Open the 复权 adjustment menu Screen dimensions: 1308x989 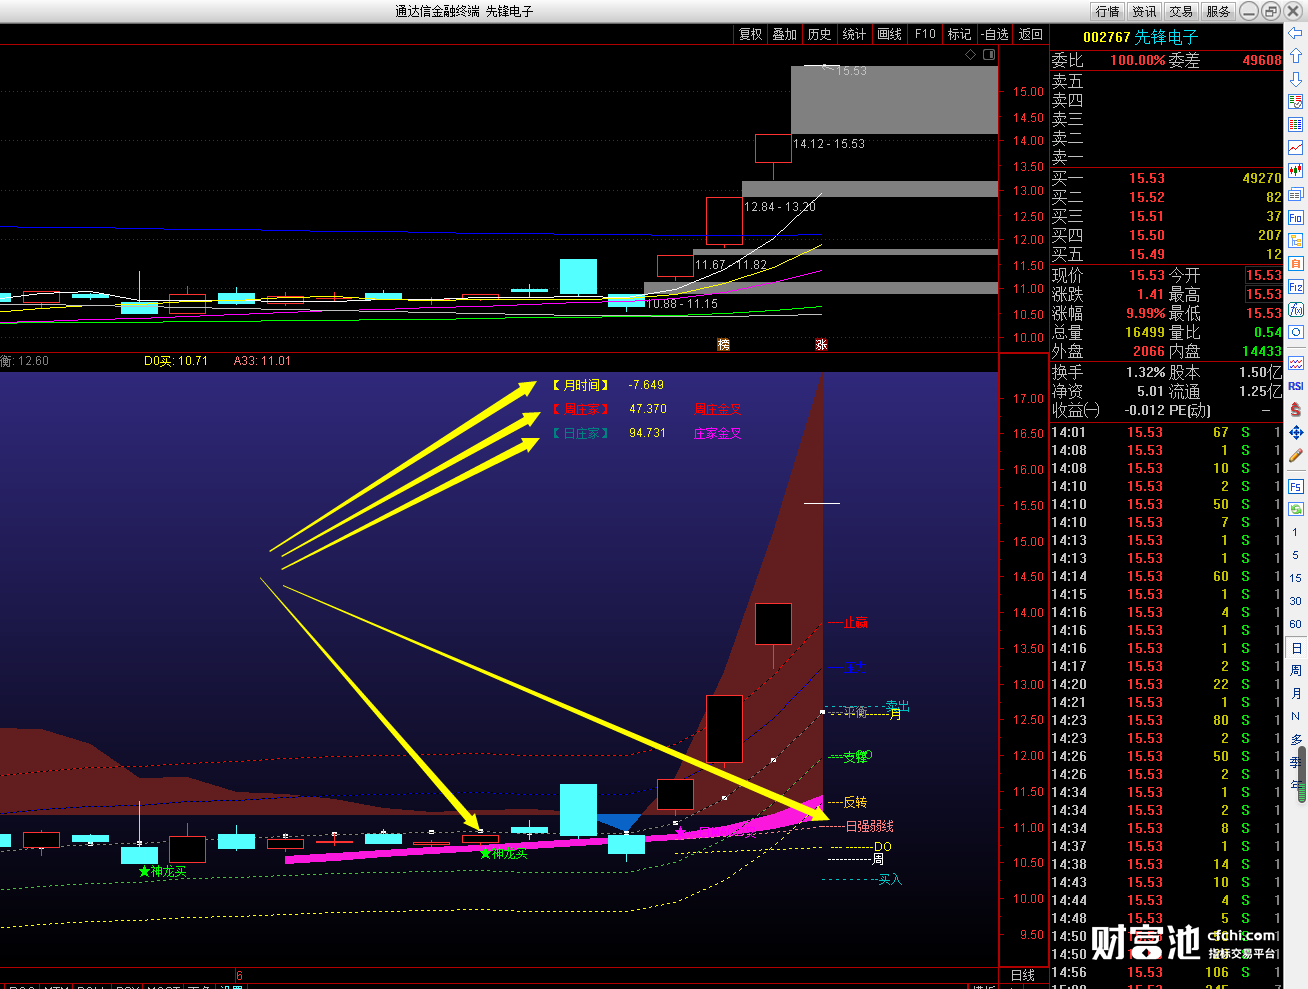750,34
